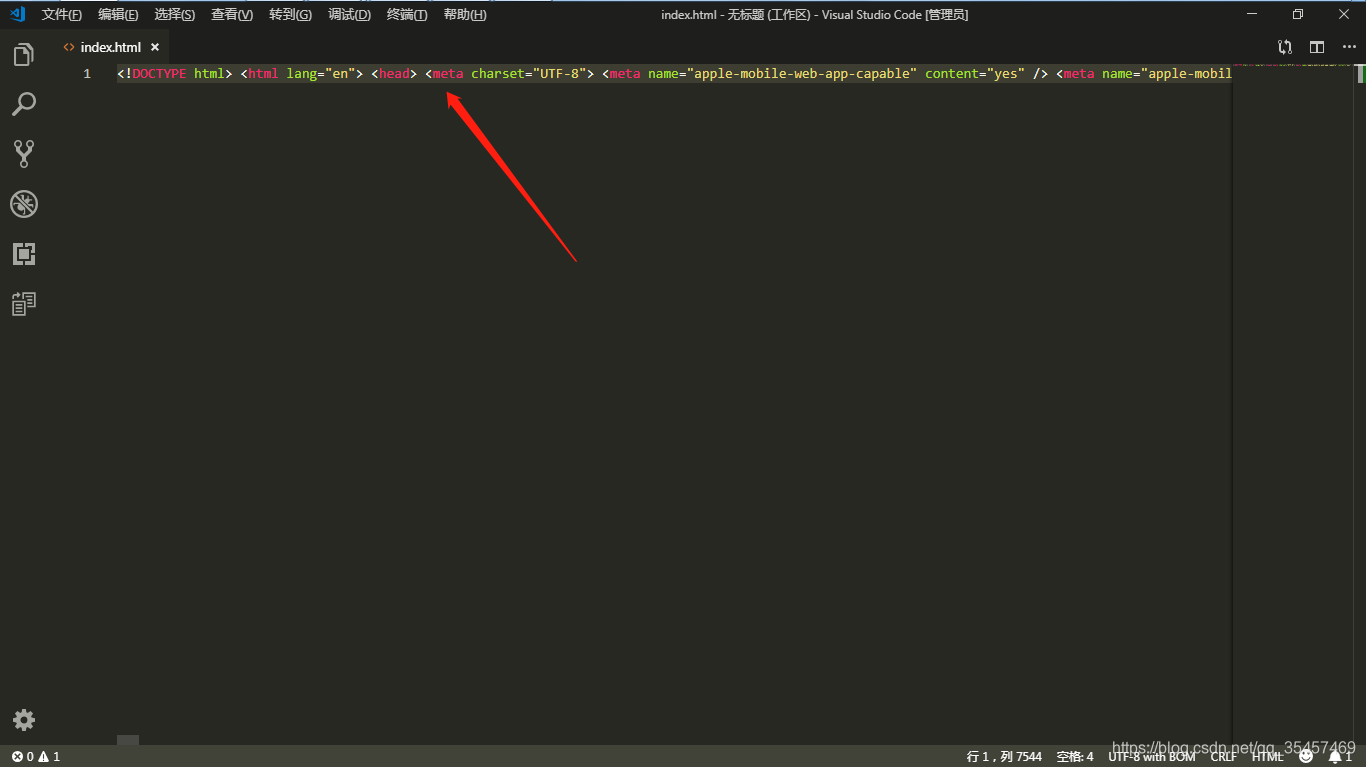
Task: Click the VS Code logo in title bar
Action: [x=17, y=14]
